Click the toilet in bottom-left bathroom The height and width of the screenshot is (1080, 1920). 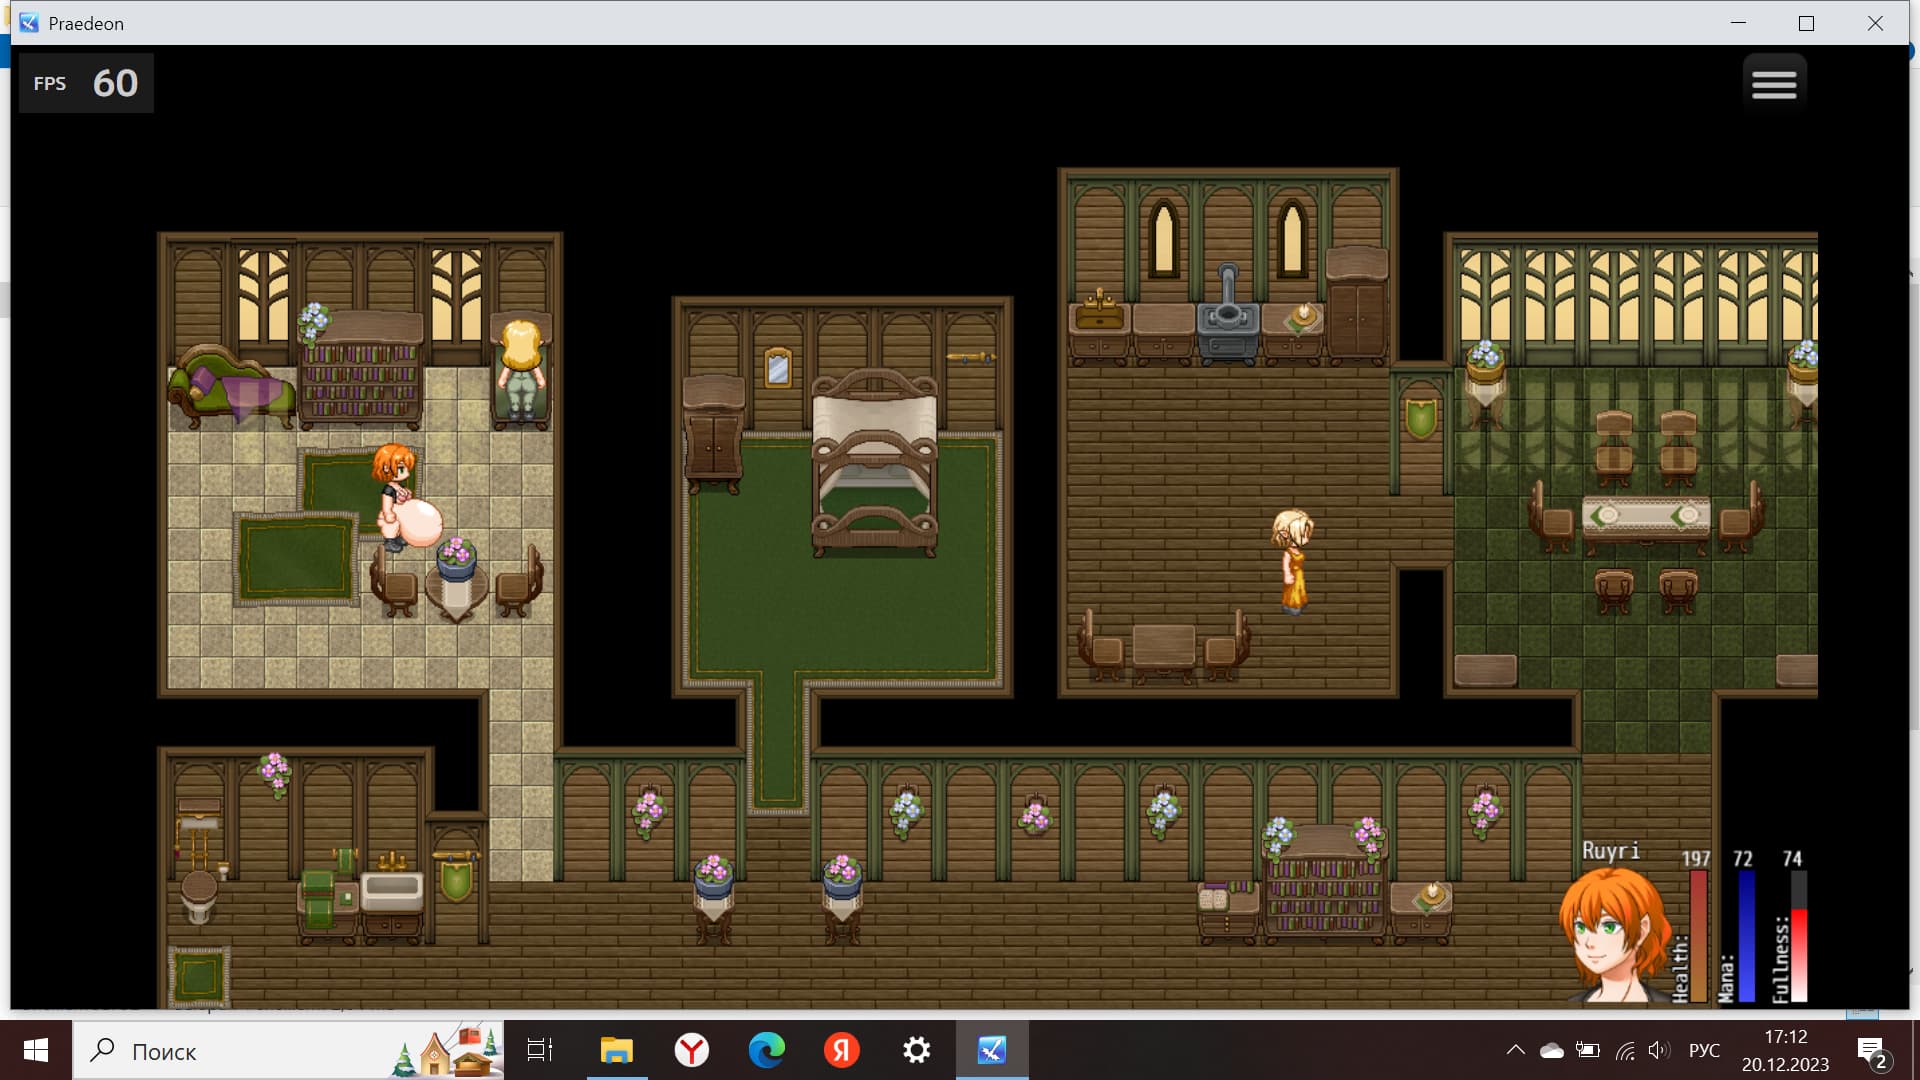click(x=198, y=896)
